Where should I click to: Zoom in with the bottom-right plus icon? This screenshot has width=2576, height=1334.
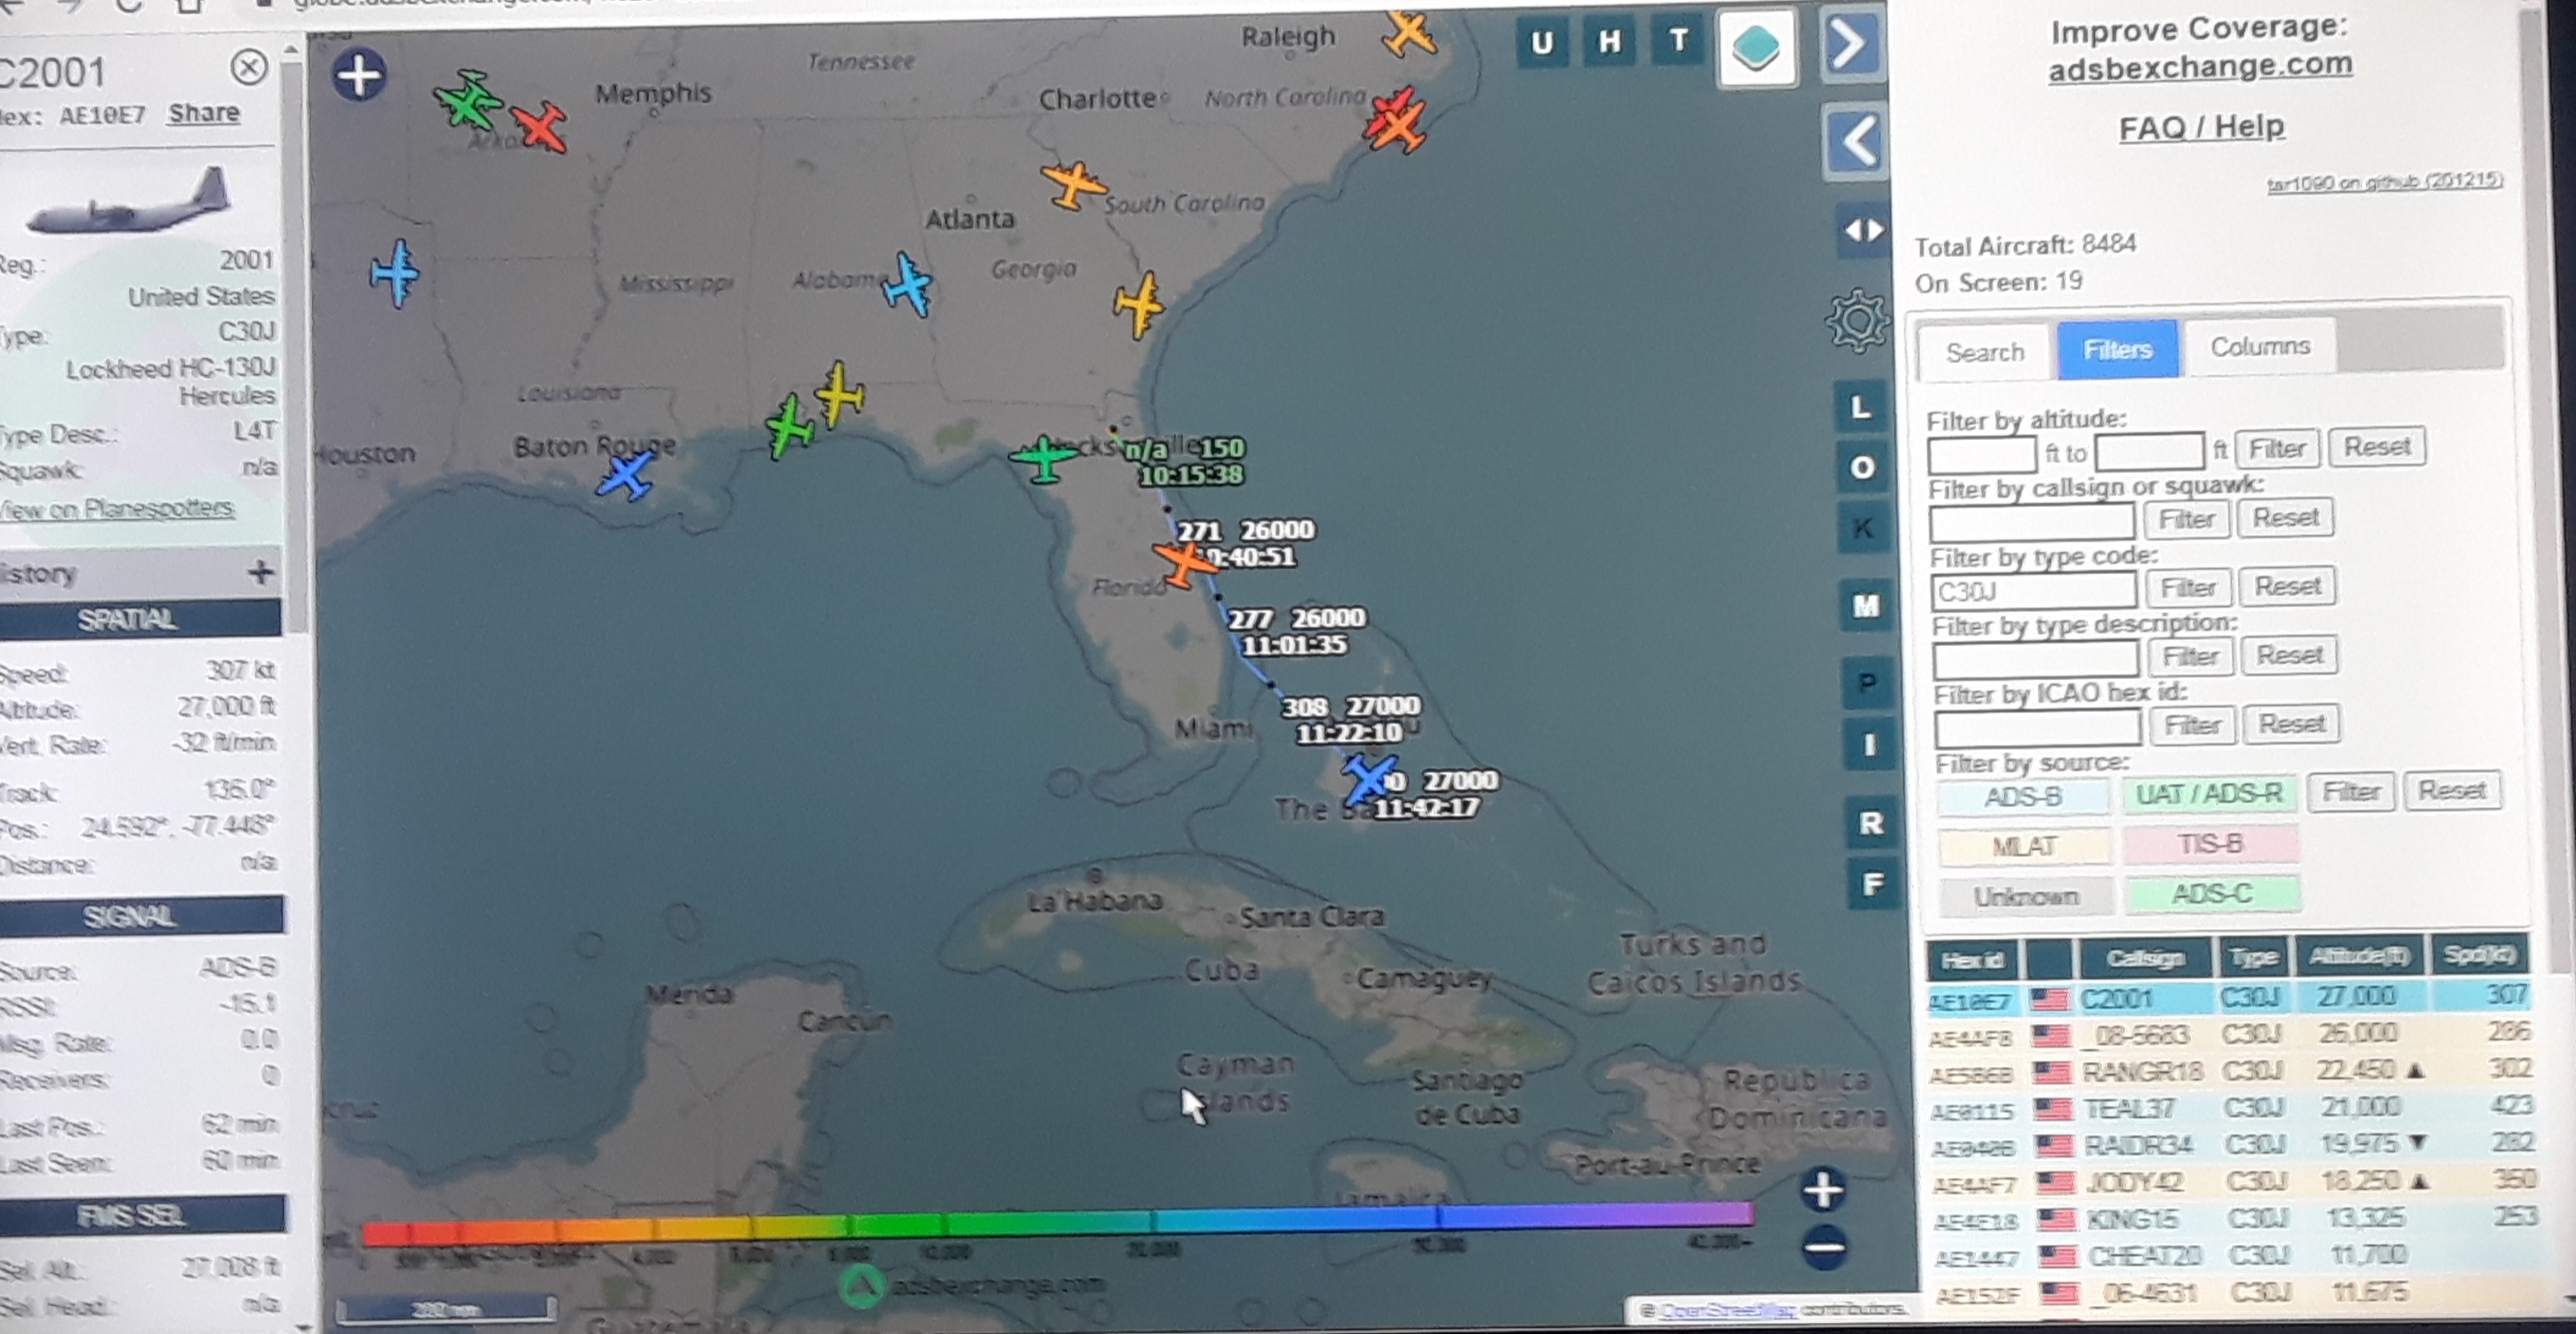click(x=1823, y=1190)
